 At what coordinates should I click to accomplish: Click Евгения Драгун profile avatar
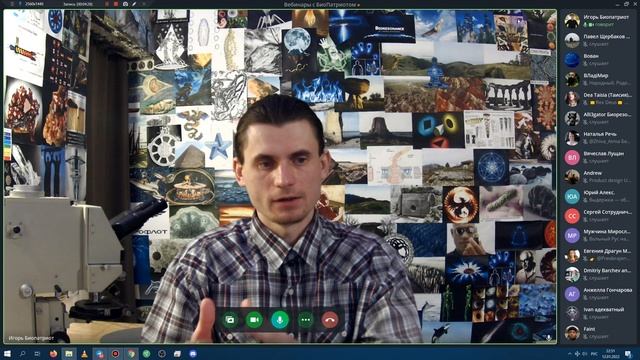572,255
